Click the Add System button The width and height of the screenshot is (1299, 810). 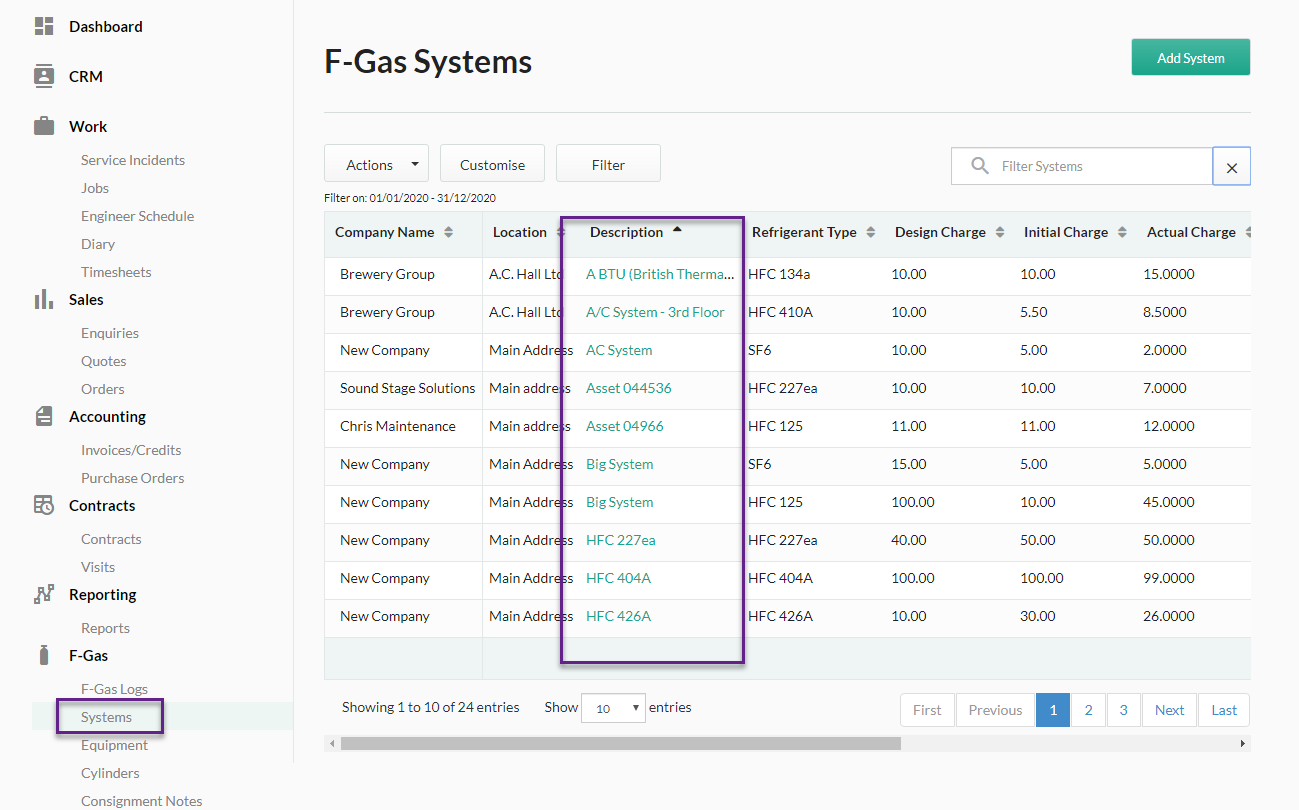(1190, 57)
